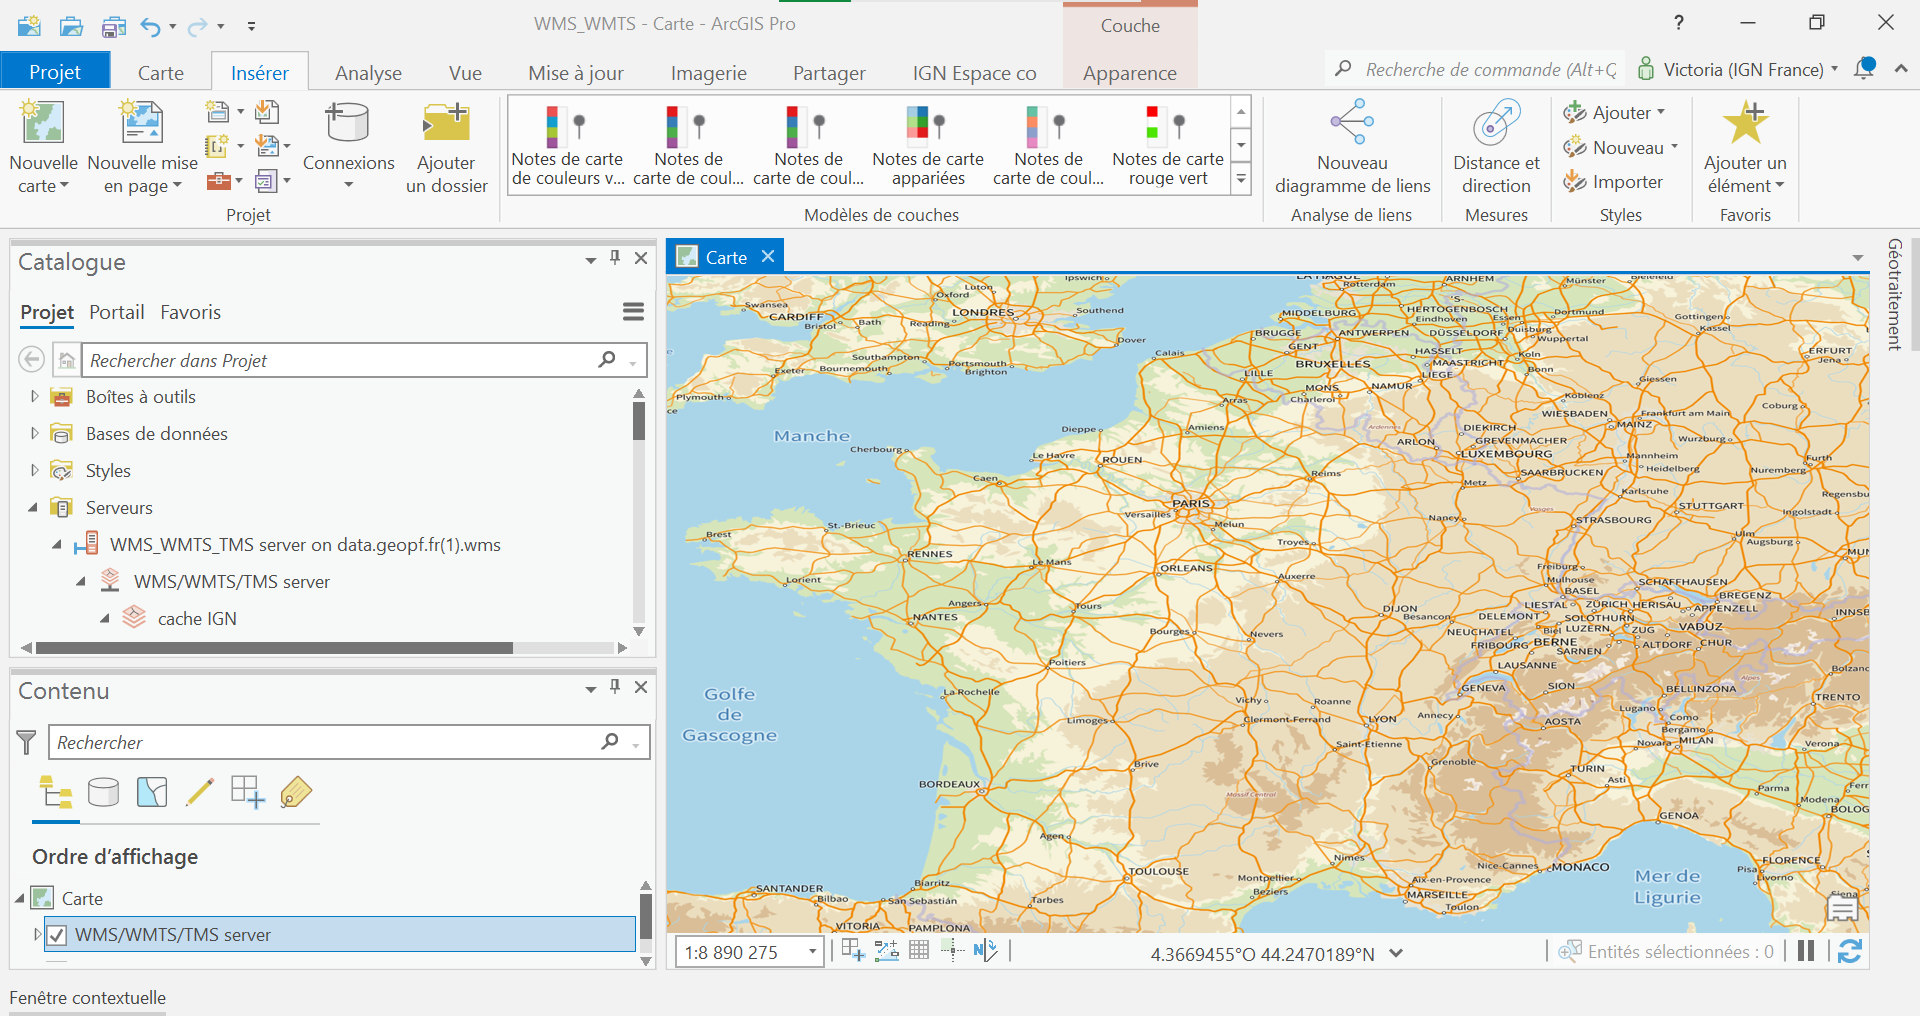Image resolution: width=1920 pixels, height=1016 pixels.
Task: Open the Géotraitement side pane
Action: [1894, 294]
